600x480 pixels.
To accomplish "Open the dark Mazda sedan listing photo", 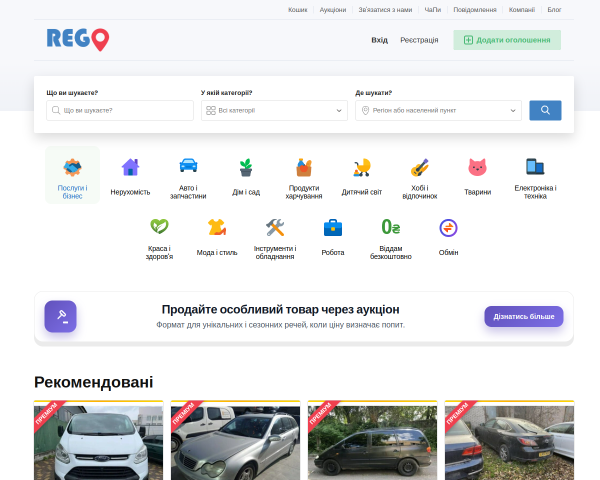I will (x=510, y=442).
